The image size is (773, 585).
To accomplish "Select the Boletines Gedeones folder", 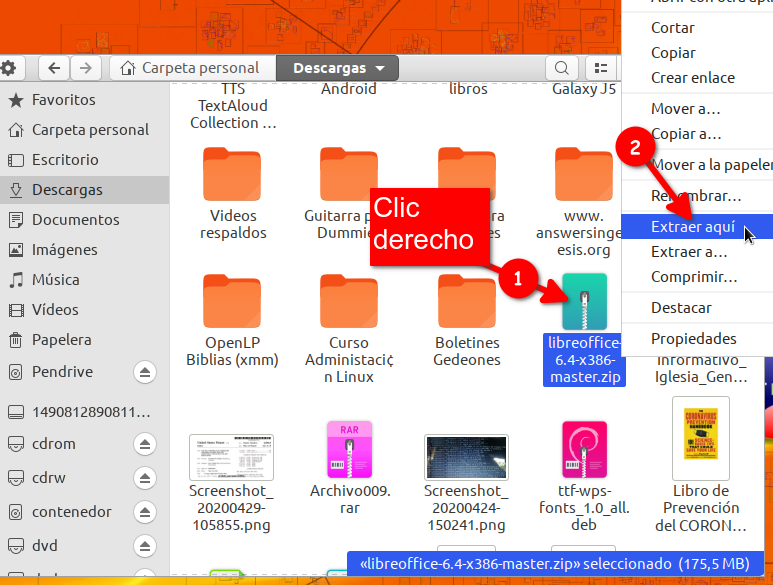I will pyautogui.click(x=467, y=301).
